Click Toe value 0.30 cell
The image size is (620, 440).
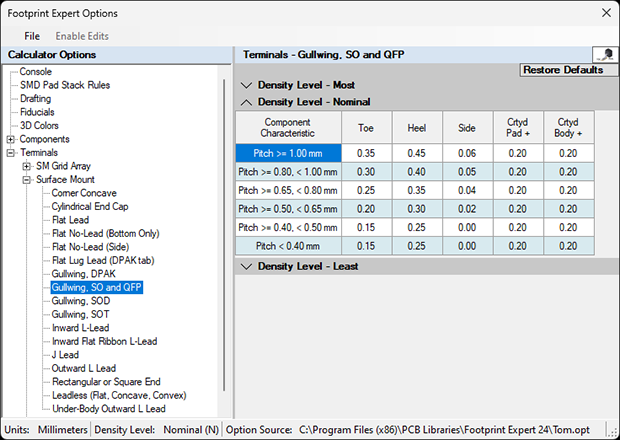click(x=366, y=172)
